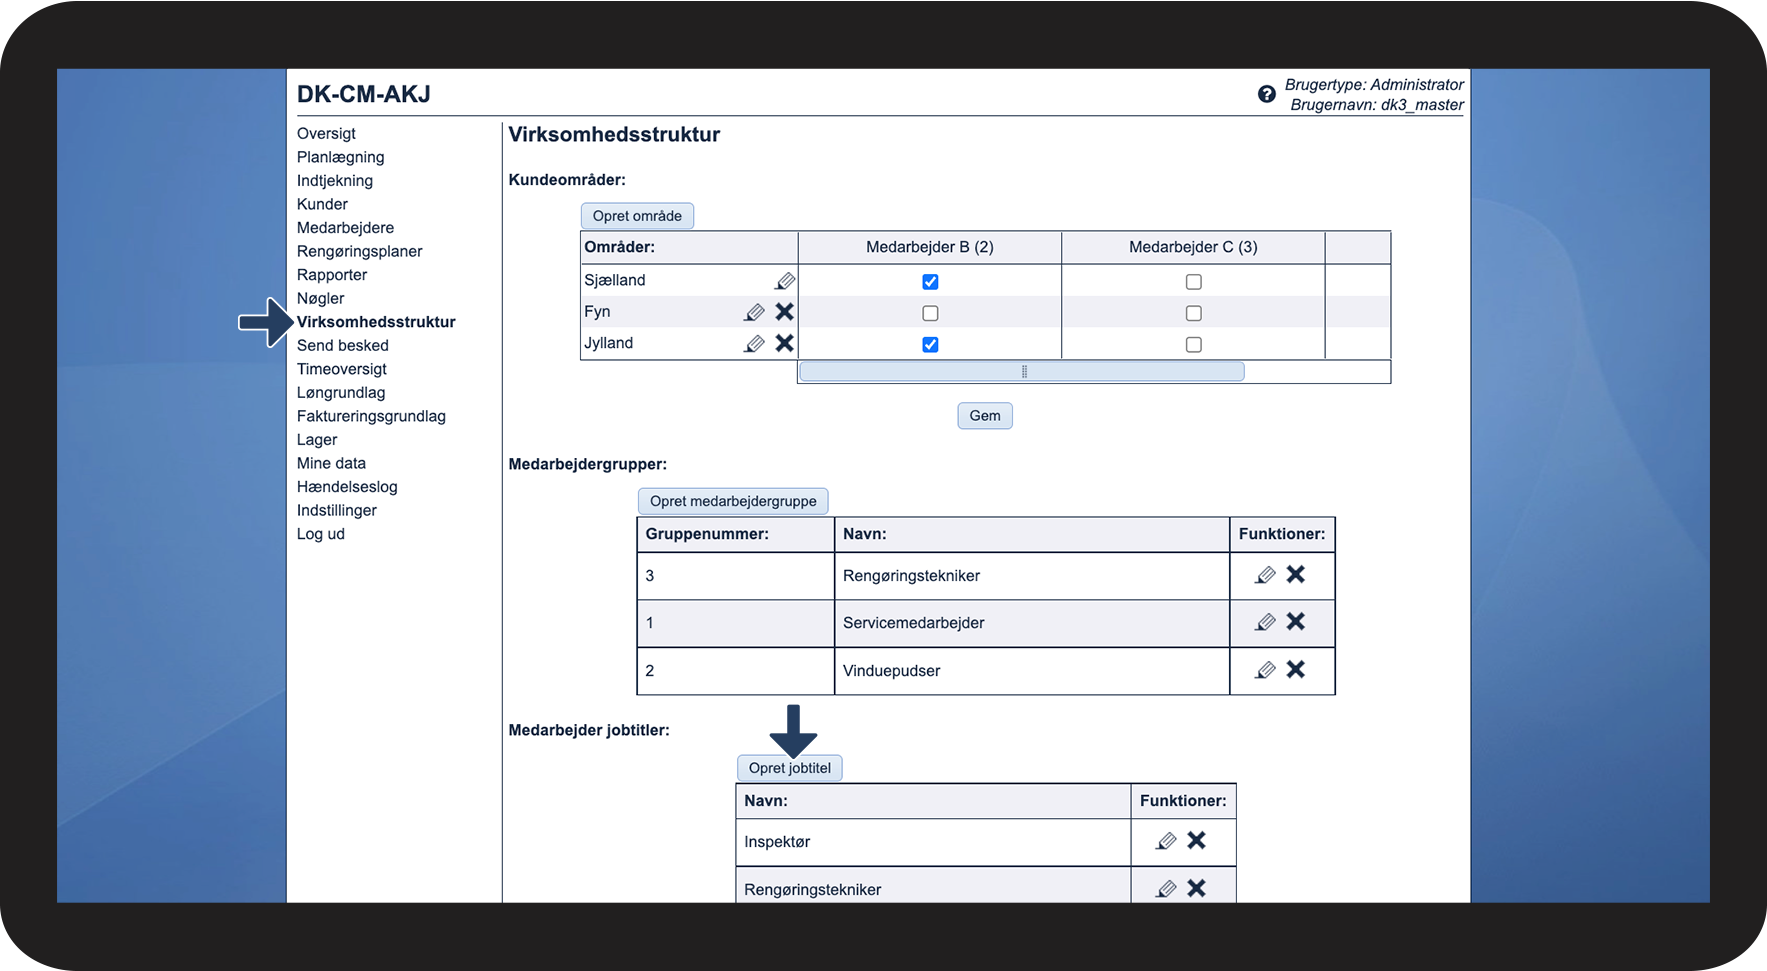
Task: Edit the Jylland area with pencil icon
Action: click(x=755, y=344)
